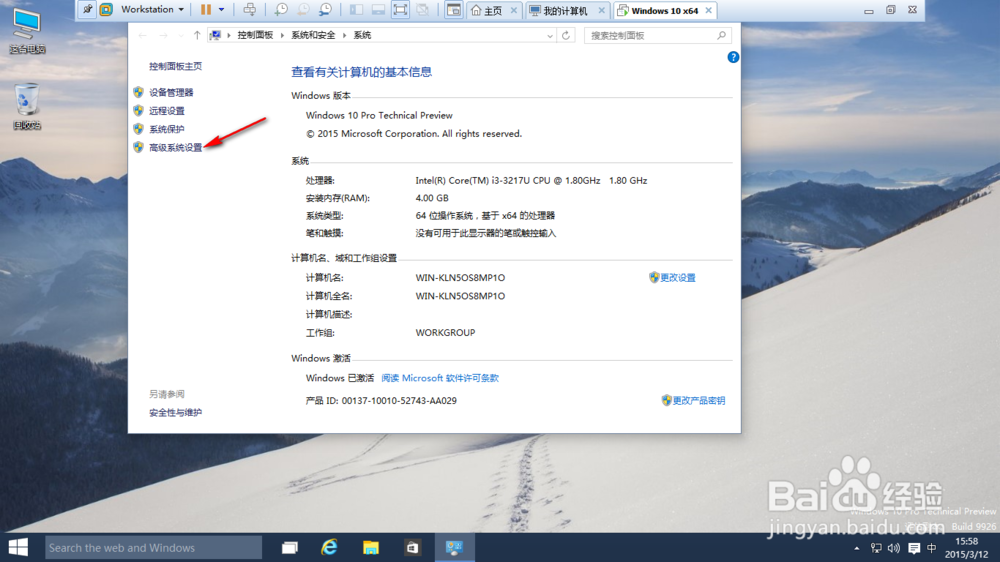Screen dimensions: 1000x562
Task: Send Ctrl+Alt+Del to the guest
Action: (x=250, y=10)
